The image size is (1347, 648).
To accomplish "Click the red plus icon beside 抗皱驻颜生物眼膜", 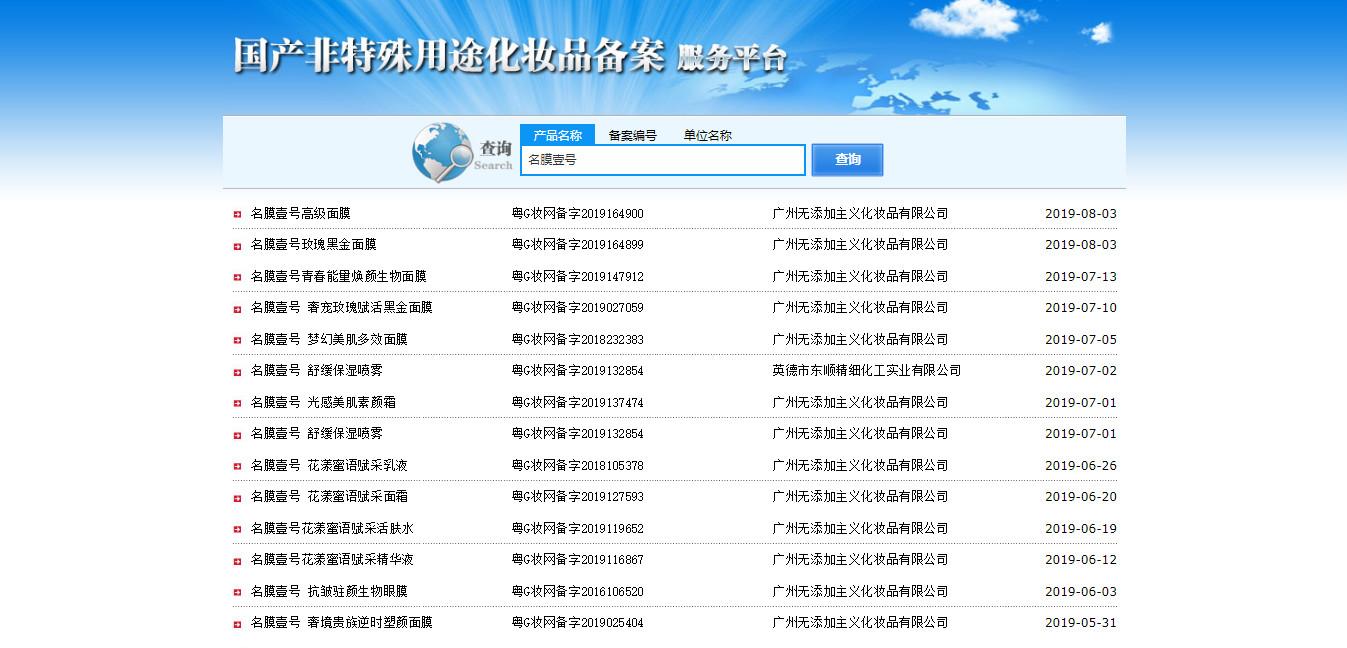I will click(238, 592).
